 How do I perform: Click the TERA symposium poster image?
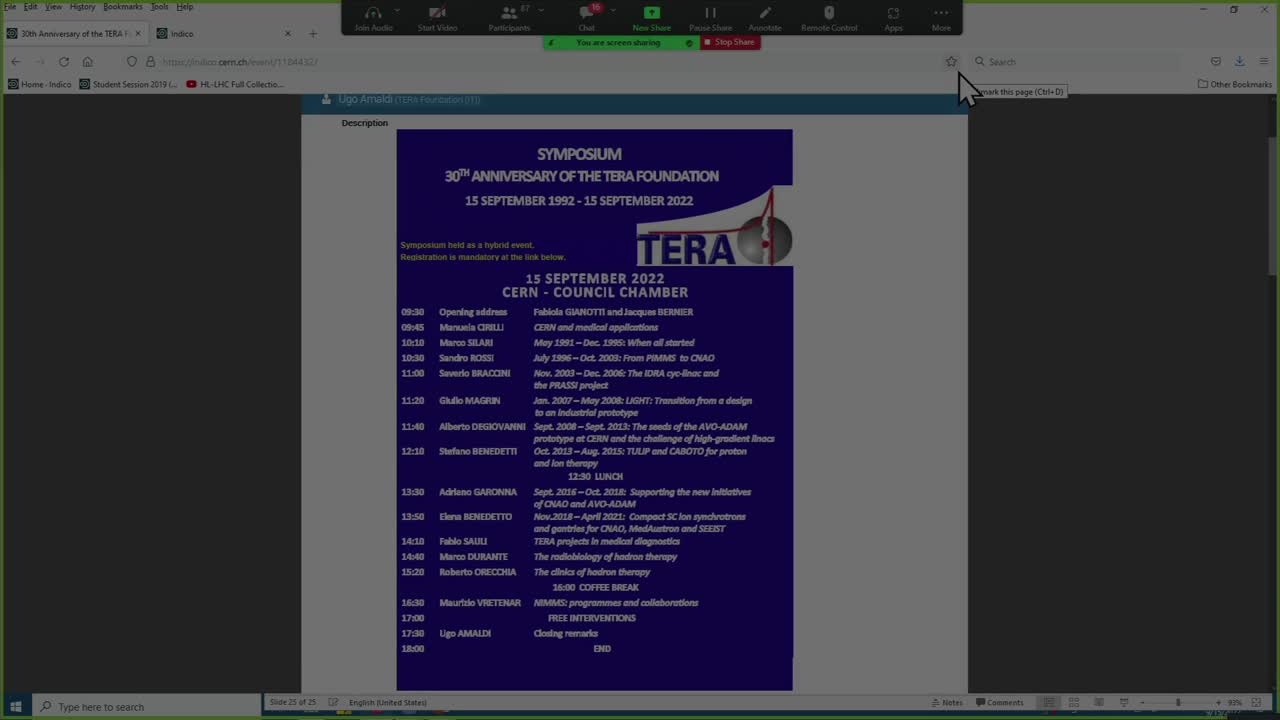point(594,410)
